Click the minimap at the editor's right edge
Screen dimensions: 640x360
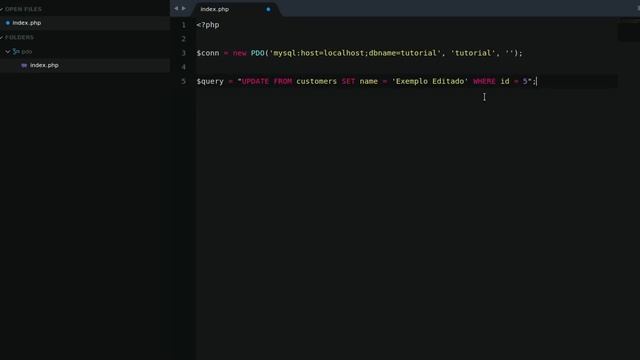pos(629,30)
